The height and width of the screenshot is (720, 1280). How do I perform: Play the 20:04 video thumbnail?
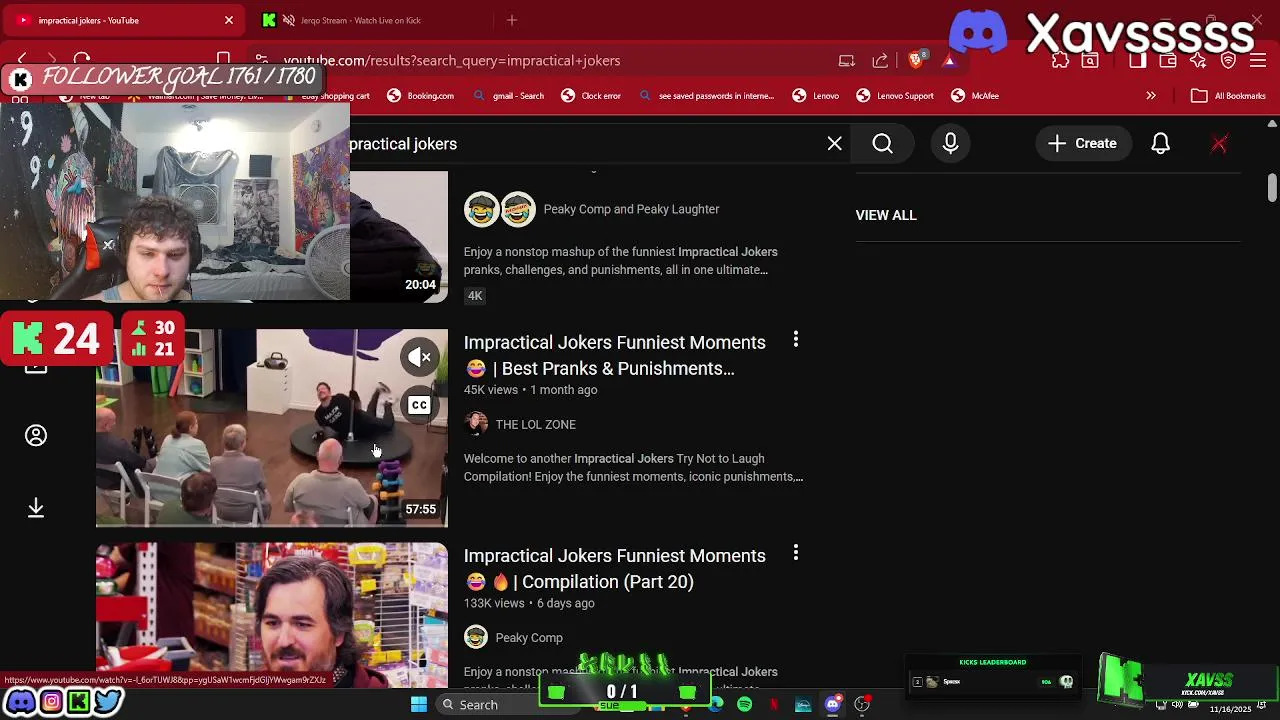tap(399, 236)
